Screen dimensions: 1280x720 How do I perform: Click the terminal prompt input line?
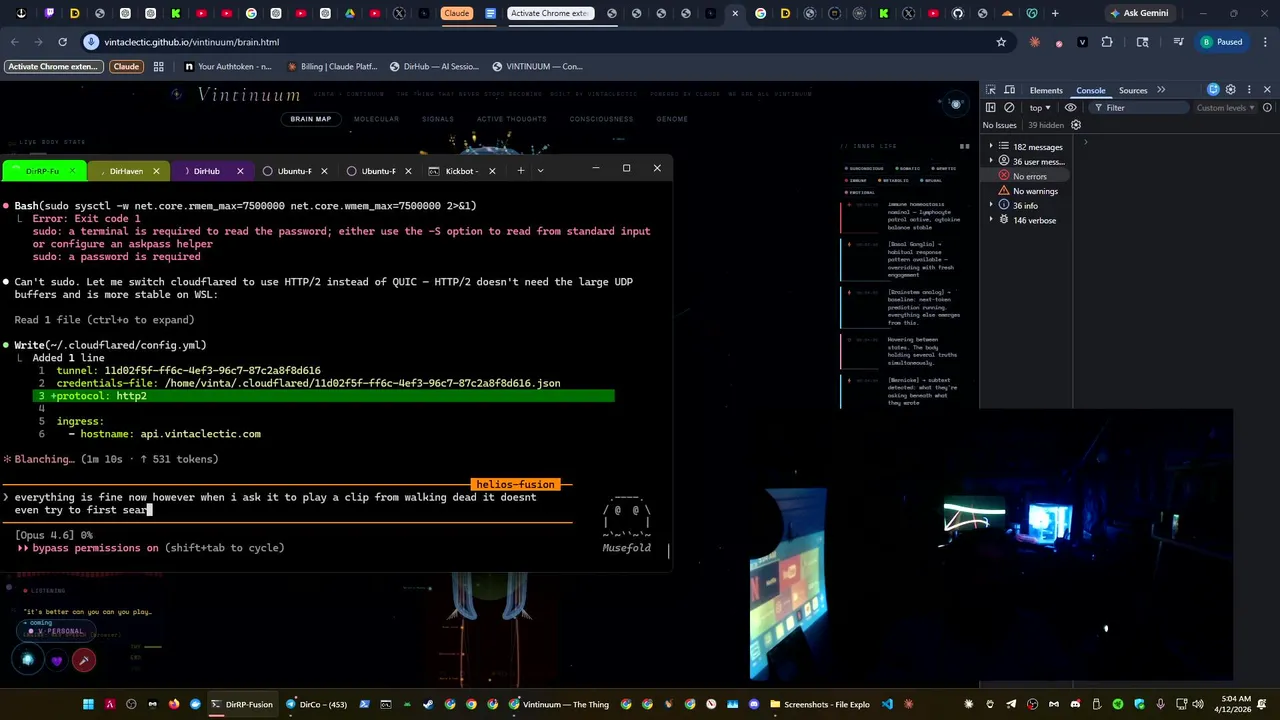coord(285,503)
